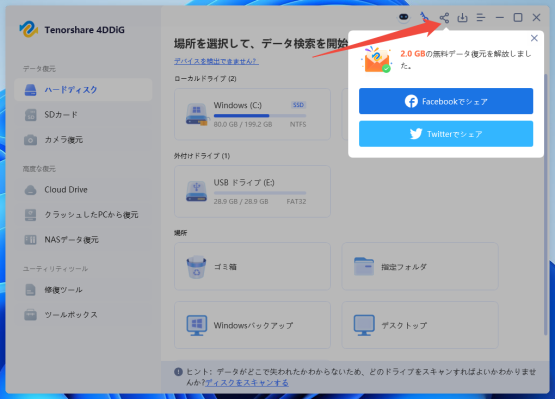Choose デスクトップ location
This screenshot has height=399, width=555.
(420, 325)
